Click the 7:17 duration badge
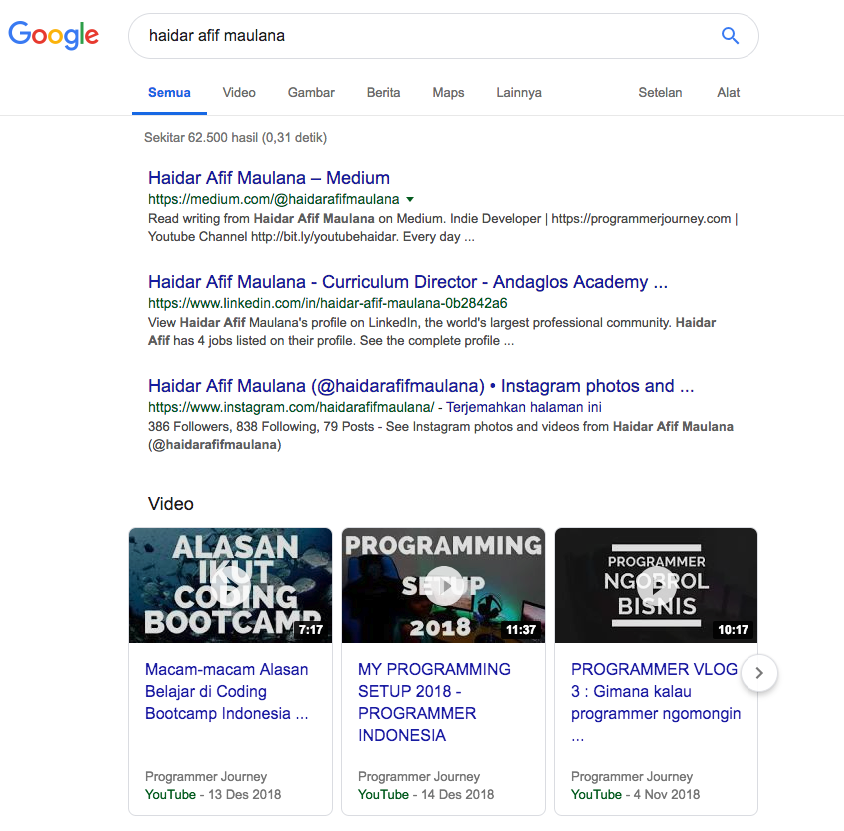 point(311,629)
